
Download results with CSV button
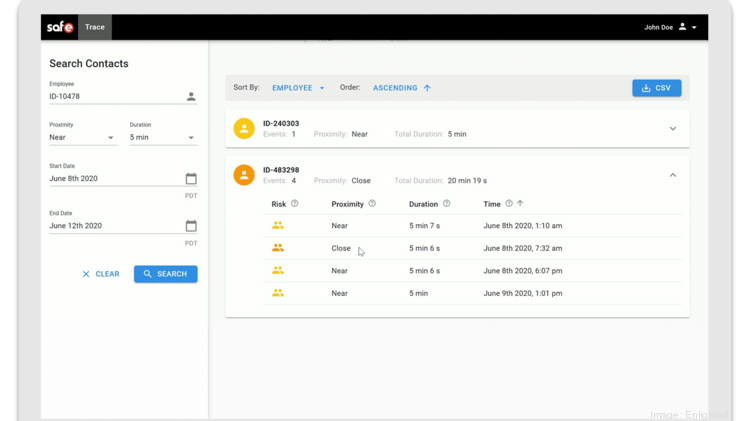tap(656, 88)
